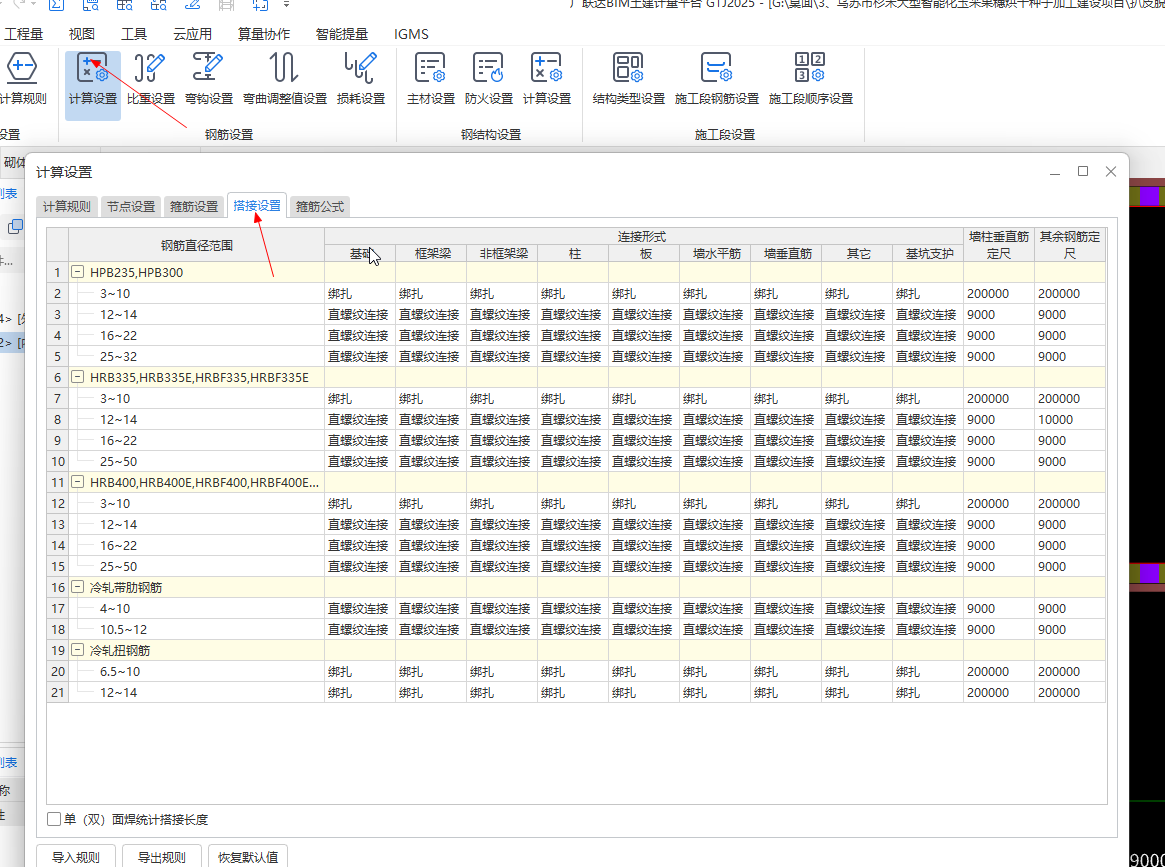1165x867 pixels.
Task: Click the 导入规则 button
Action: click(76, 857)
